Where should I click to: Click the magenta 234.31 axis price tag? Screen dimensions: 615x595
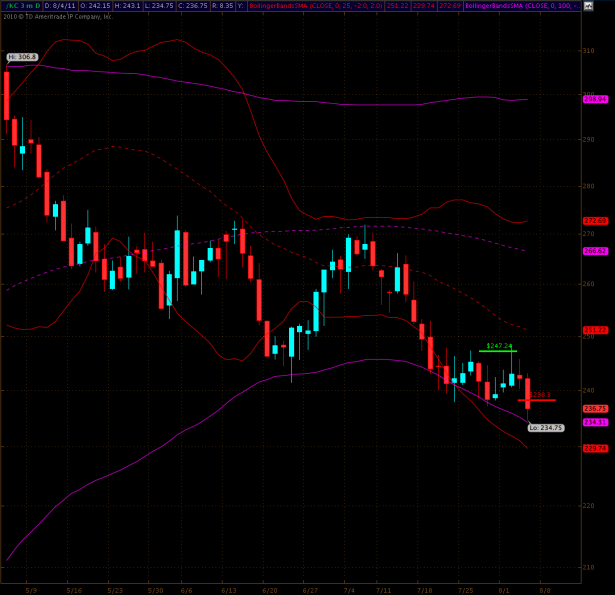pos(596,422)
